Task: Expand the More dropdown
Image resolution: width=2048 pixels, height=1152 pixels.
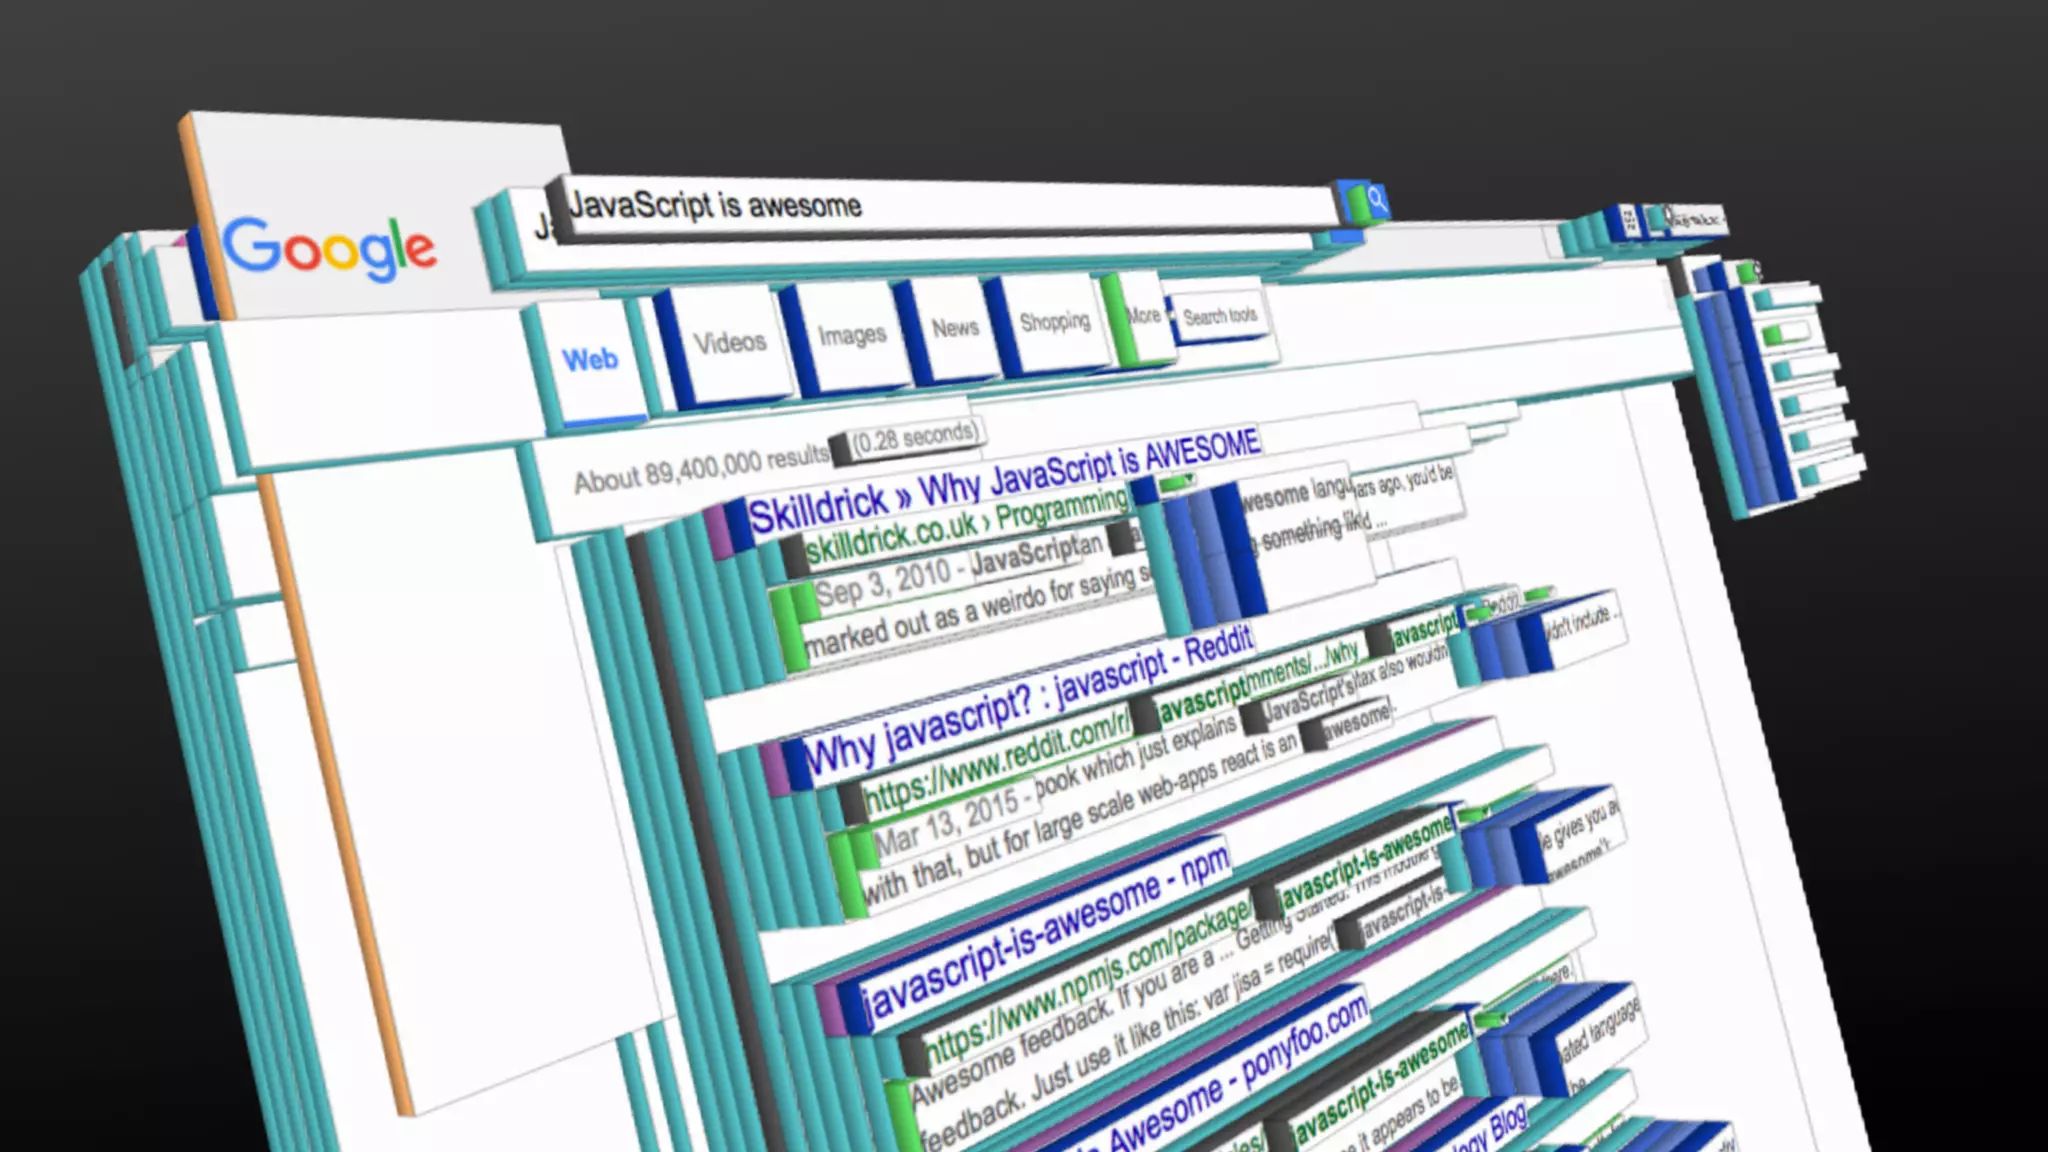Action: 1144,316
